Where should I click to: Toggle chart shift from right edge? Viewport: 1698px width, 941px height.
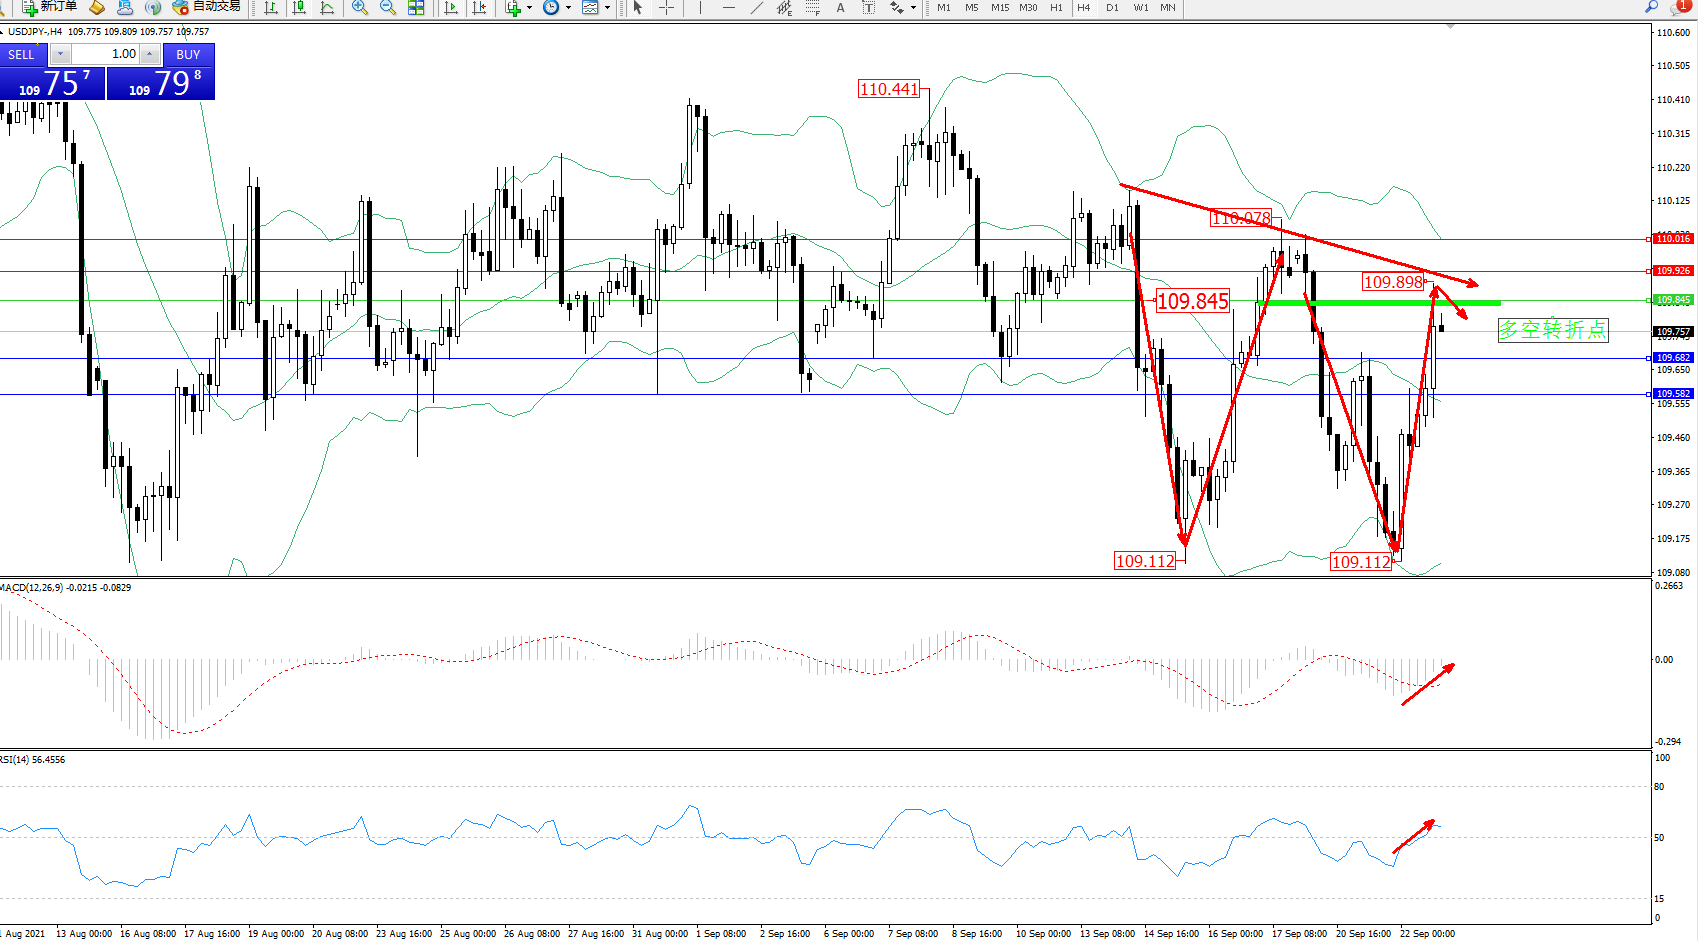(479, 7)
